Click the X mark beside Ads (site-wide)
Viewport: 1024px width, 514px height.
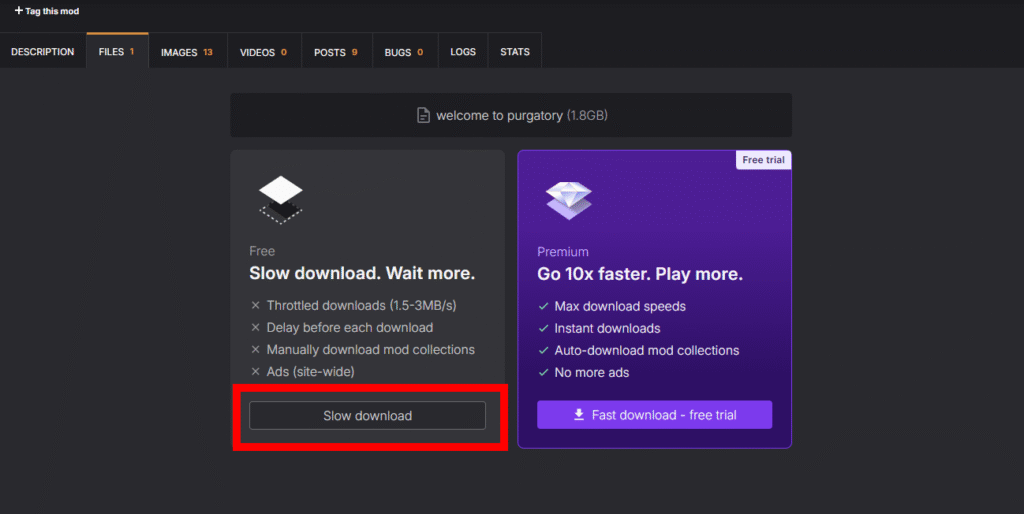pyautogui.click(x=255, y=372)
